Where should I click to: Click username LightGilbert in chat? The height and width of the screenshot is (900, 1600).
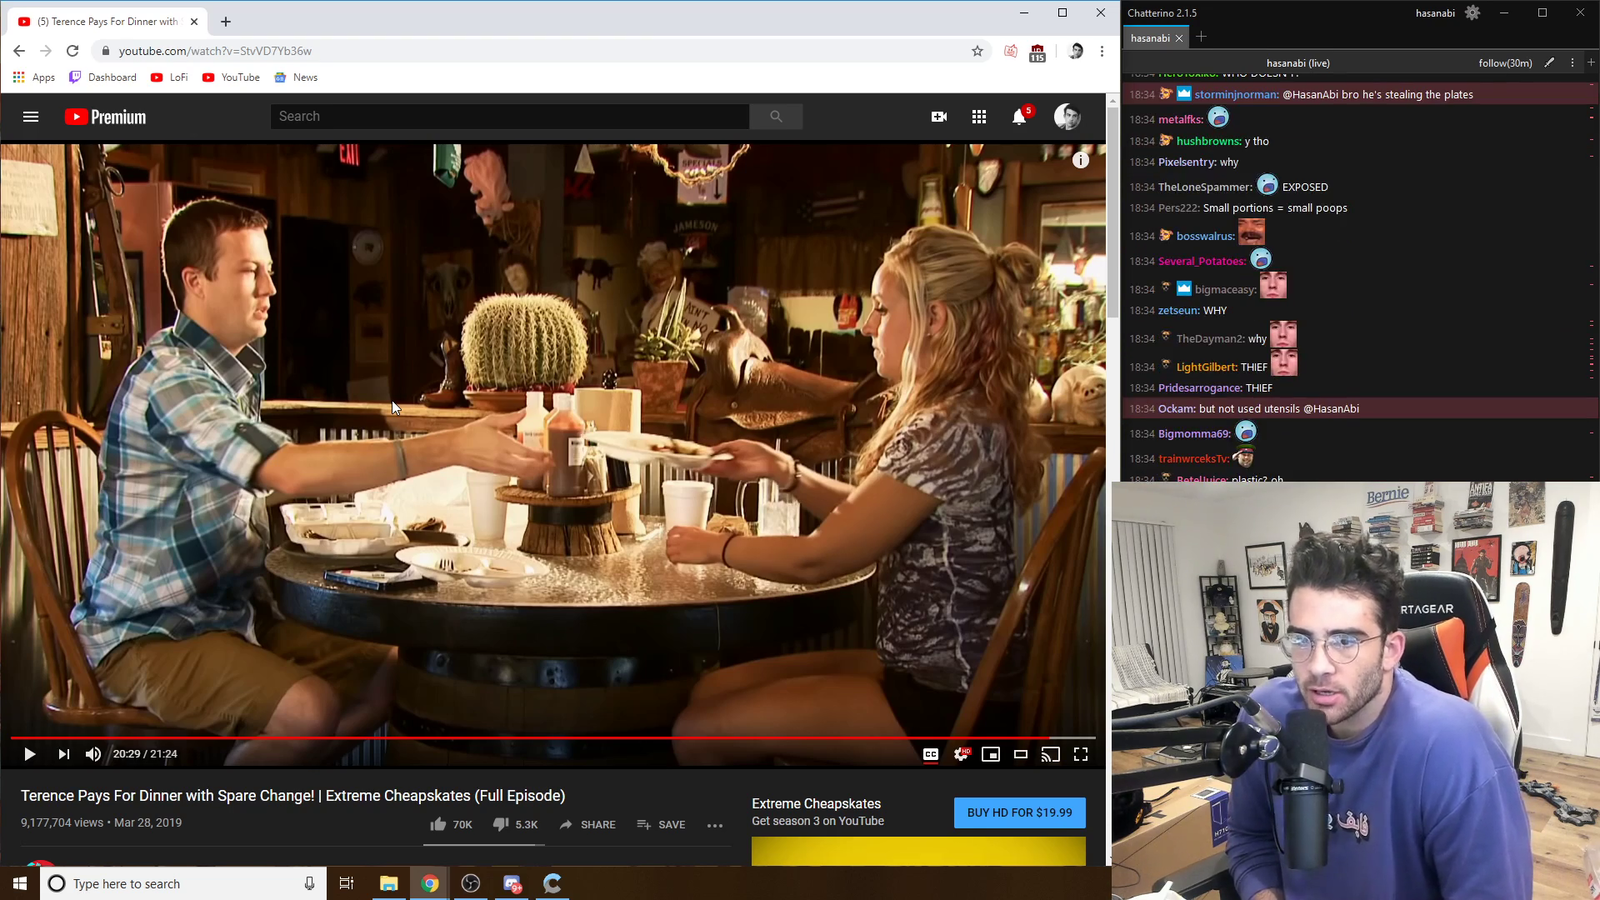(1207, 367)
